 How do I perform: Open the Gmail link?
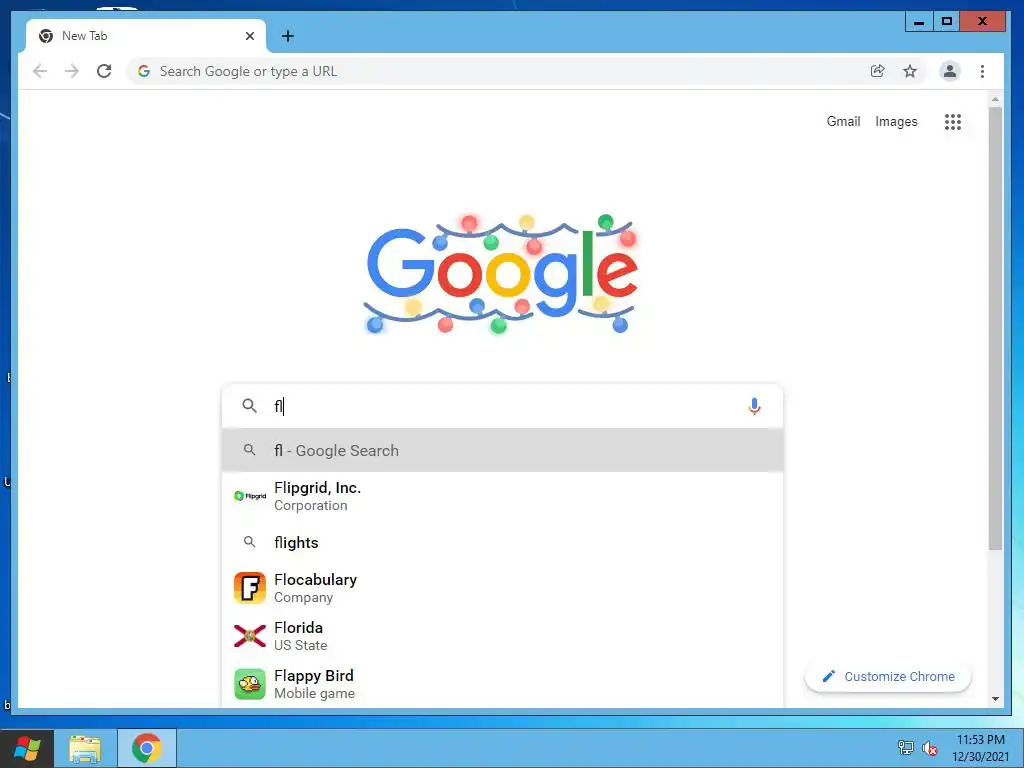[843, 121]
